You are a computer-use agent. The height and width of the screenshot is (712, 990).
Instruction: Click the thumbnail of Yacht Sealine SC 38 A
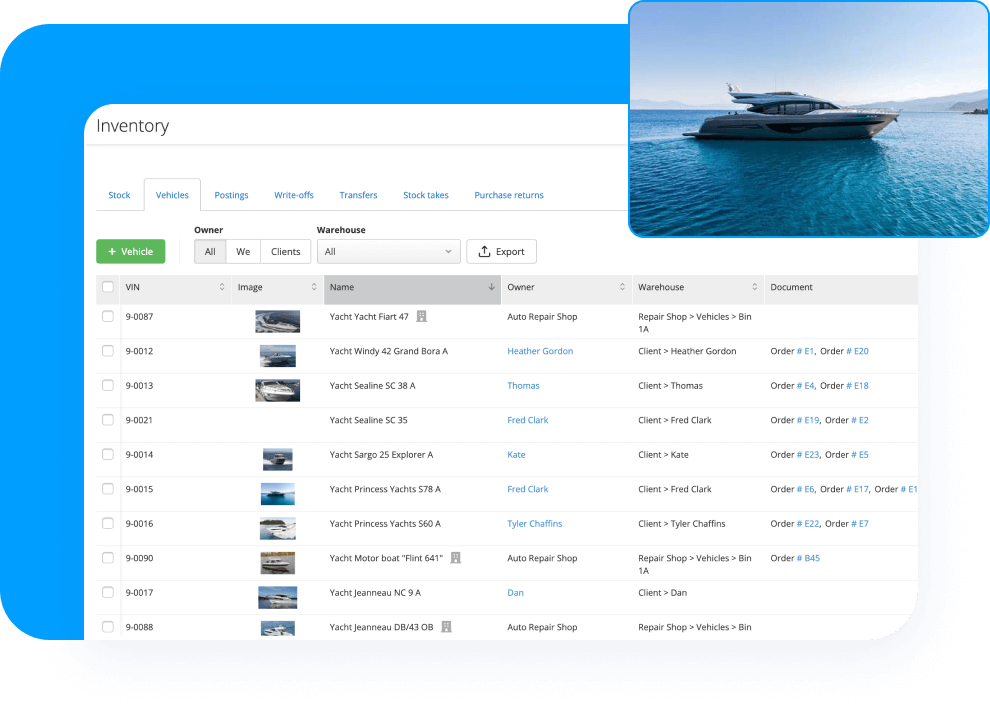277,389
